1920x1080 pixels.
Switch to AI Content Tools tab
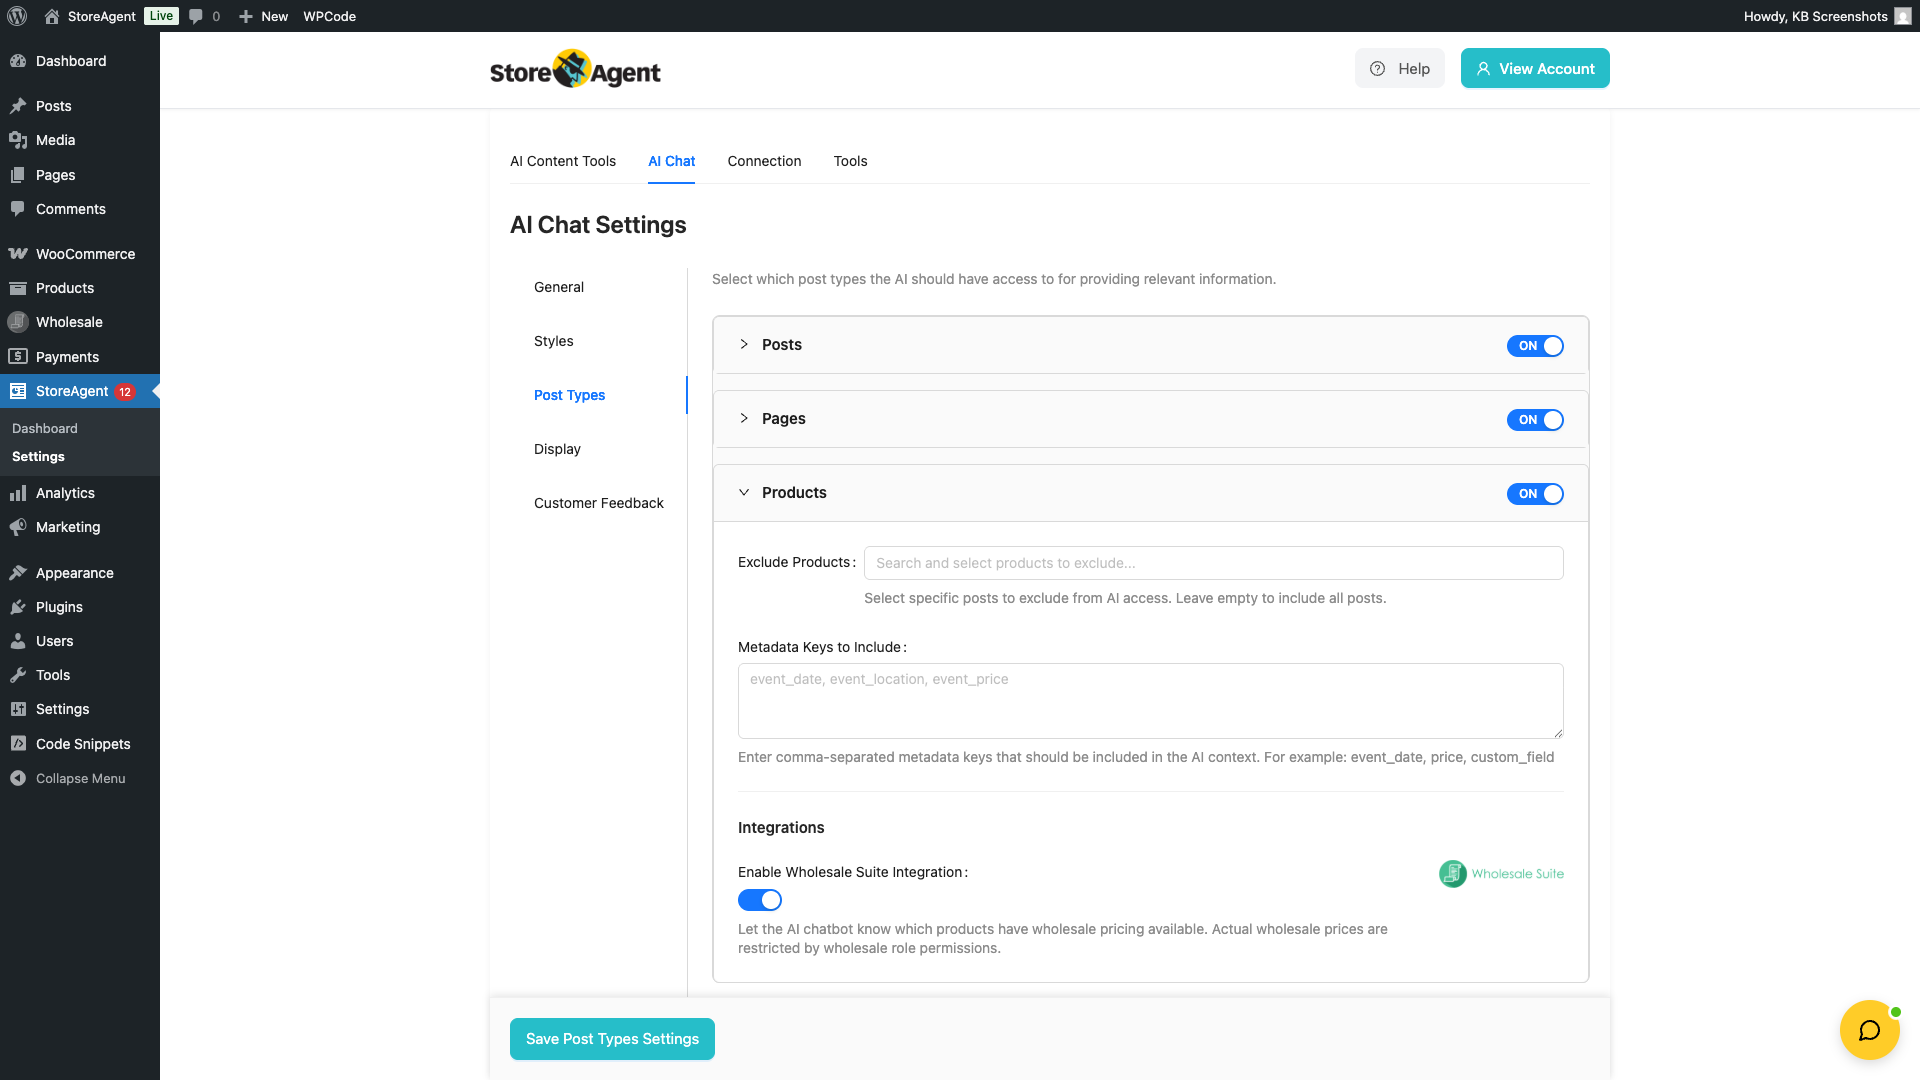pyautogui.click(x=563, y=161)
